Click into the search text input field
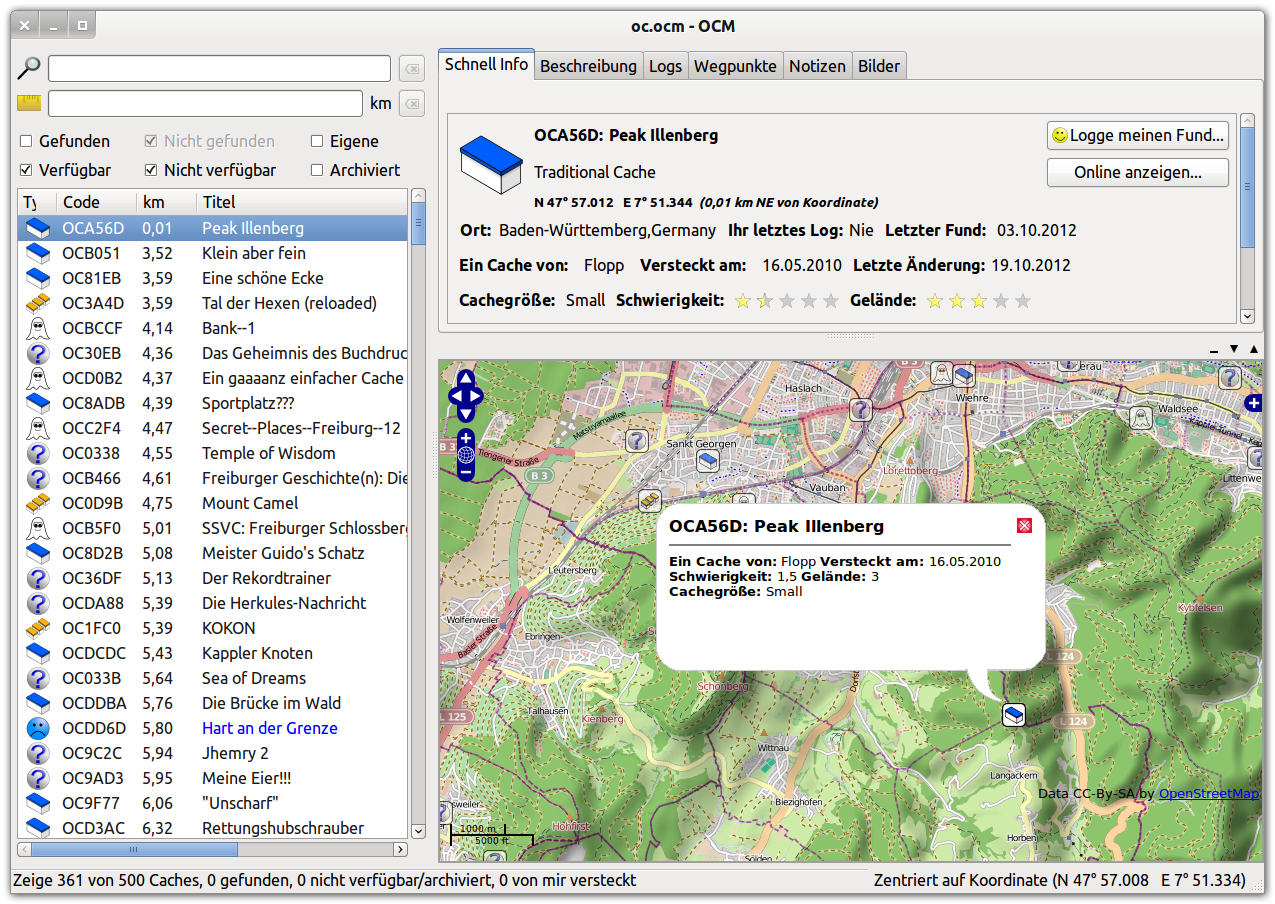The width and height of the screenshot is (1275, 904). [219, 68]
